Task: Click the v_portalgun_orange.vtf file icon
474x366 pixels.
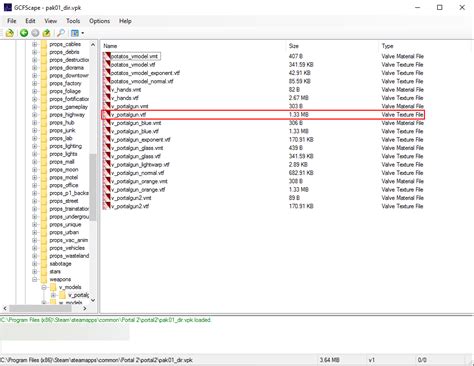Action: coord(107,189)
